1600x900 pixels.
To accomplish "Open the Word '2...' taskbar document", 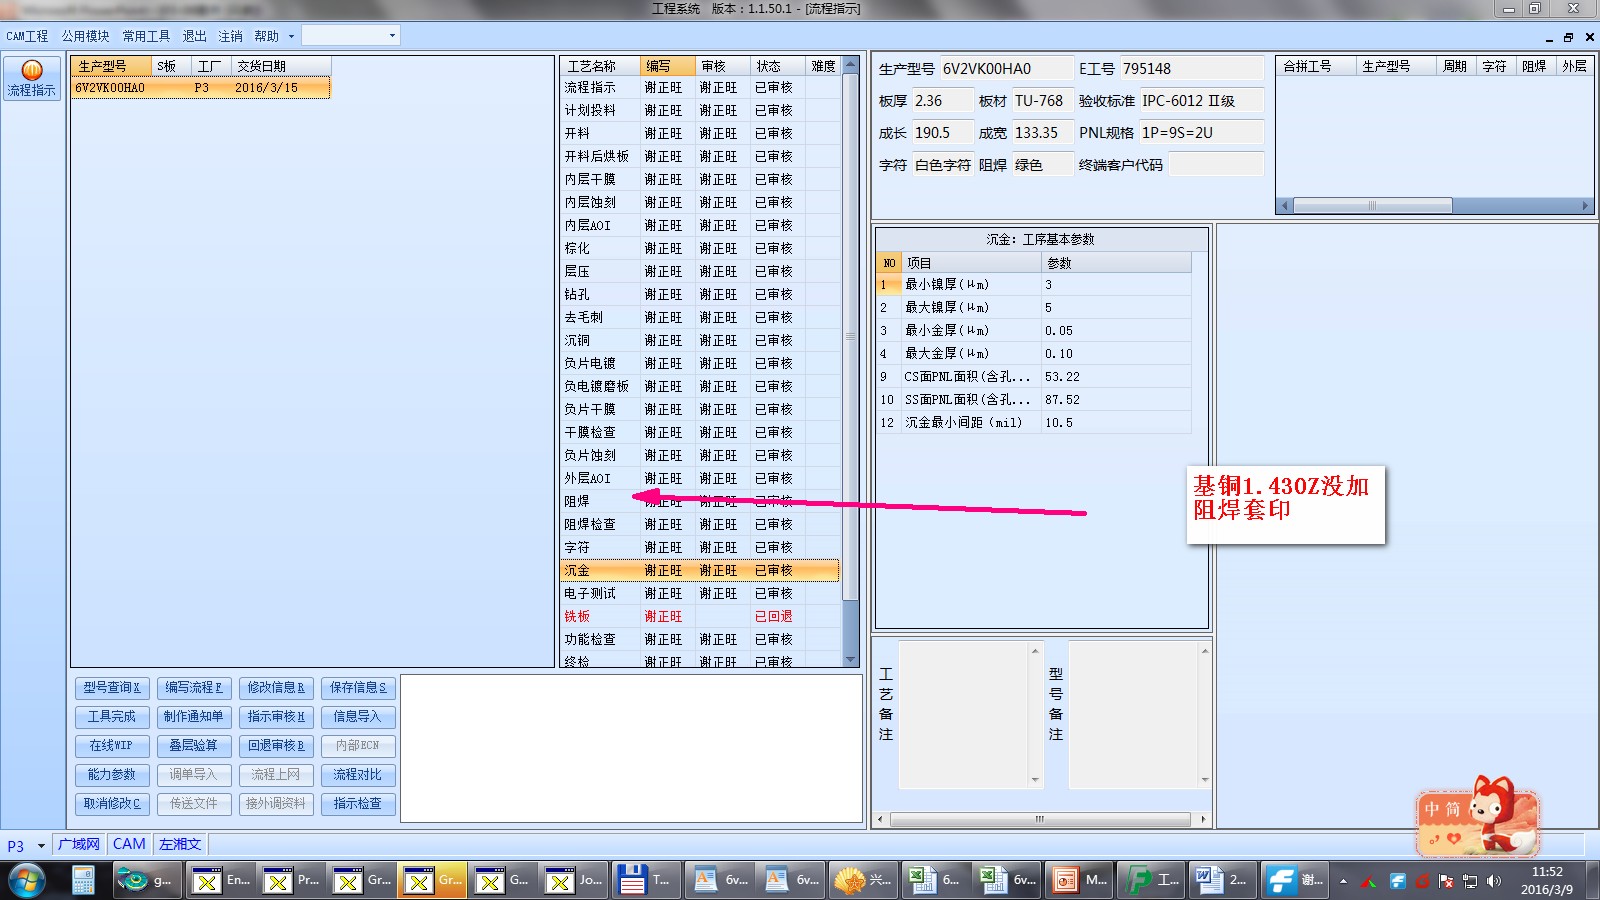I will [x=1222, y=880].
